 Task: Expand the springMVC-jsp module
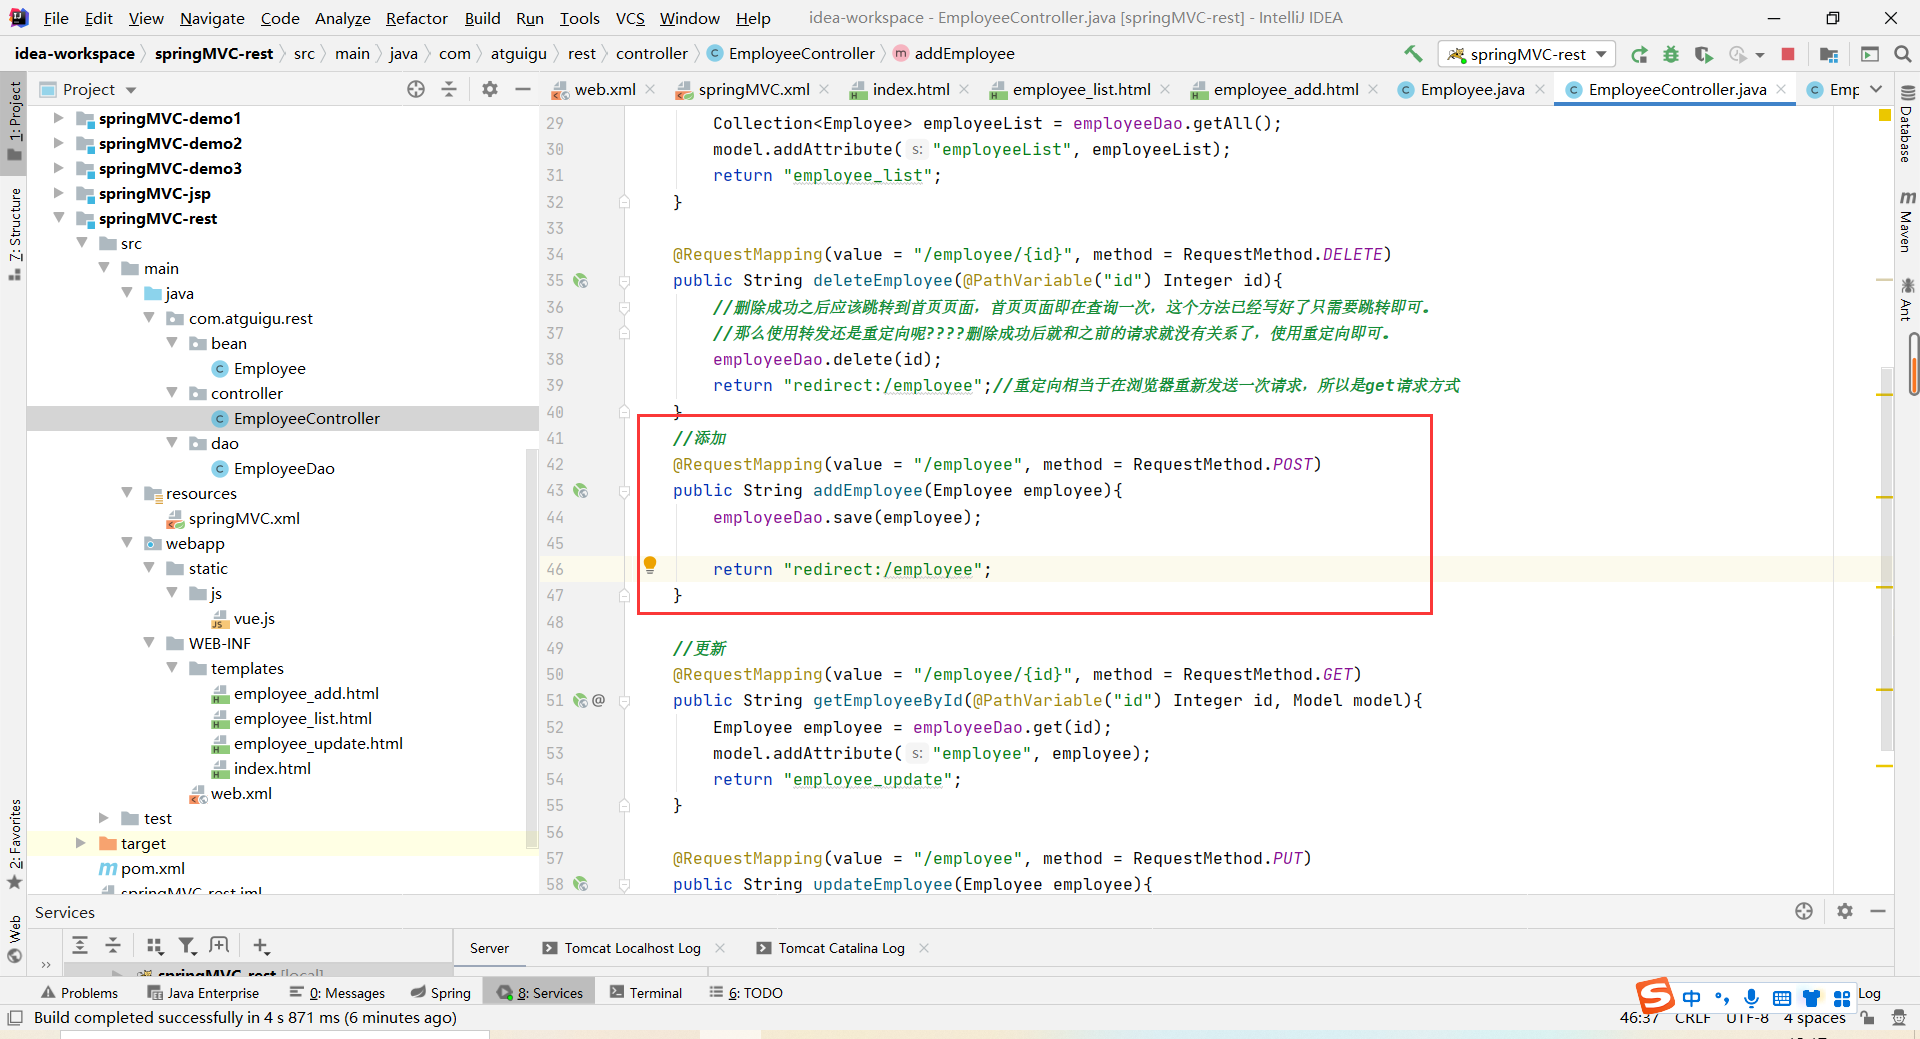[x=59, y=193]
